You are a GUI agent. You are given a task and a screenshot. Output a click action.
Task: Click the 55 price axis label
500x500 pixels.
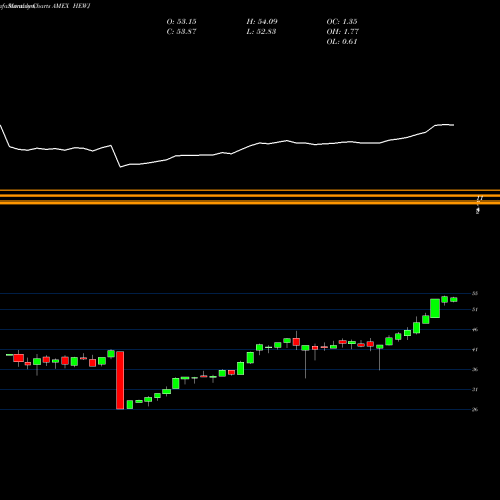point(475,293)
